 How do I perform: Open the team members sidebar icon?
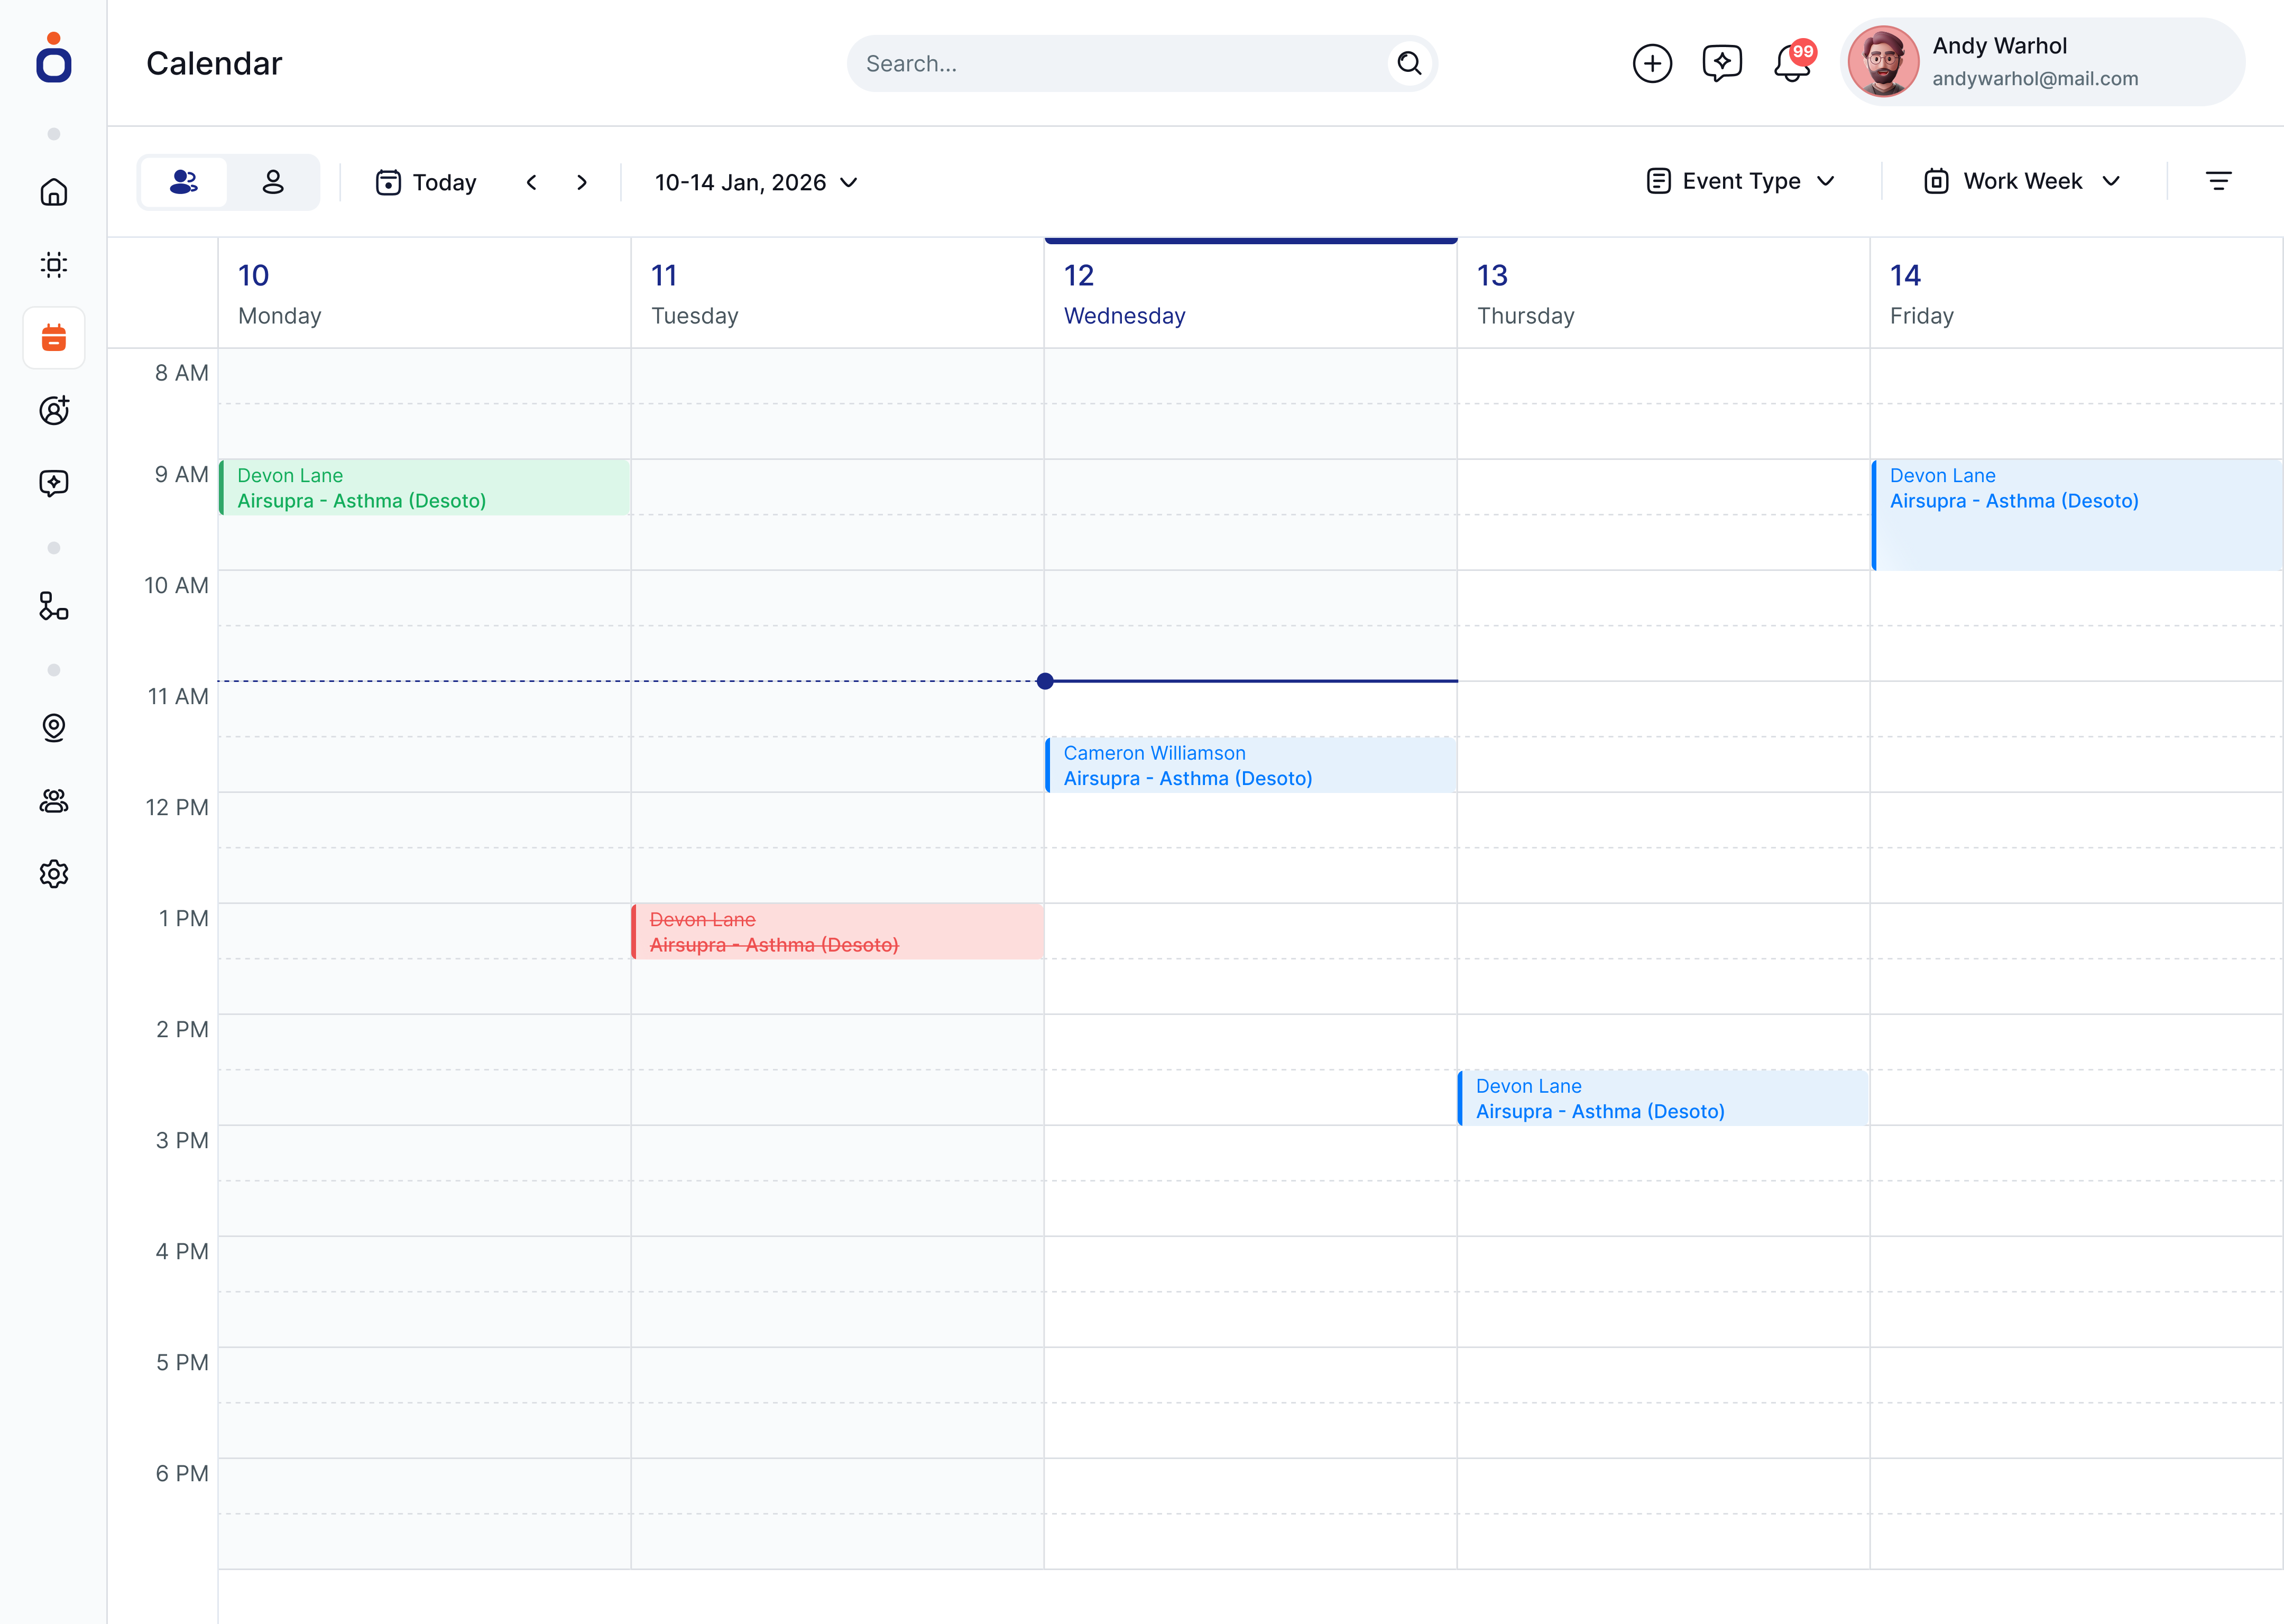click(x=54, y=801)
